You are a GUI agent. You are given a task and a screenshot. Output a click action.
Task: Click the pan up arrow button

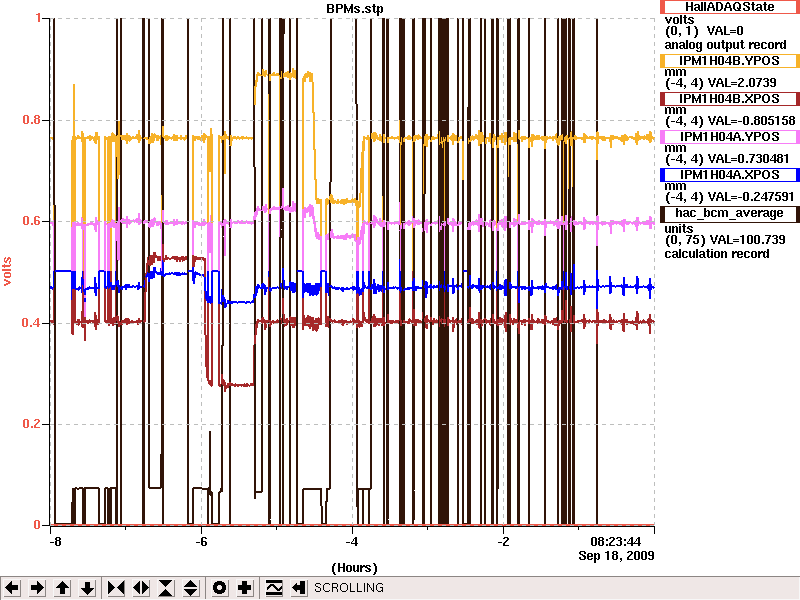[62, 588]
